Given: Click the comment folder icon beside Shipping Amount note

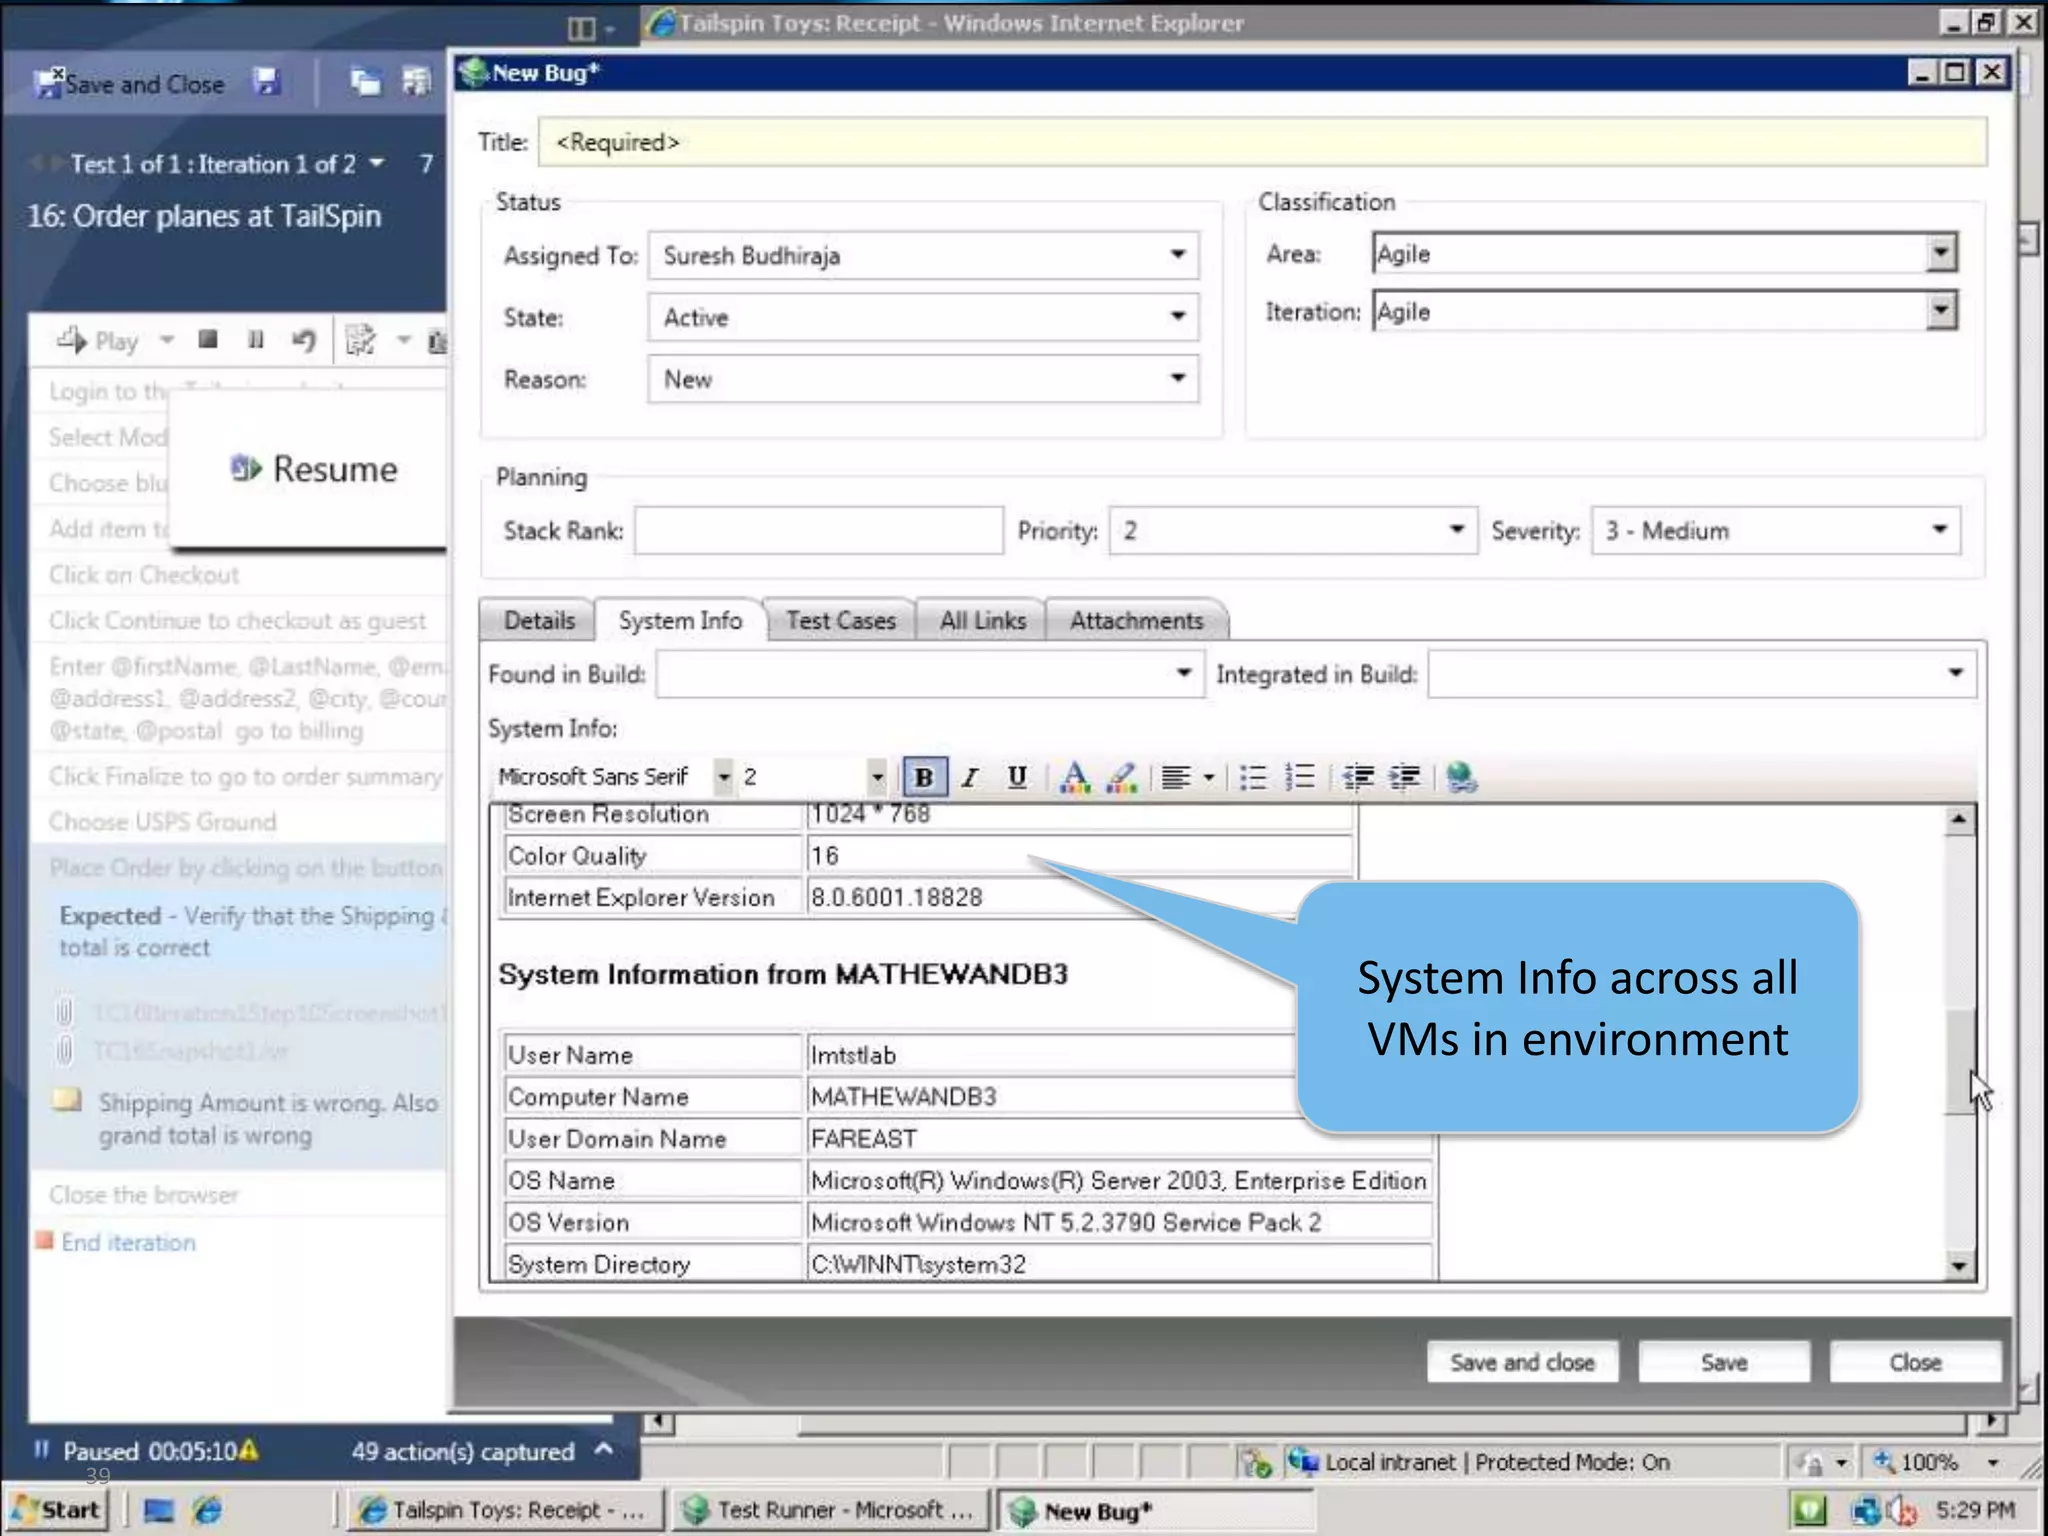Looking at the screenshot, I should (67, 1100).
